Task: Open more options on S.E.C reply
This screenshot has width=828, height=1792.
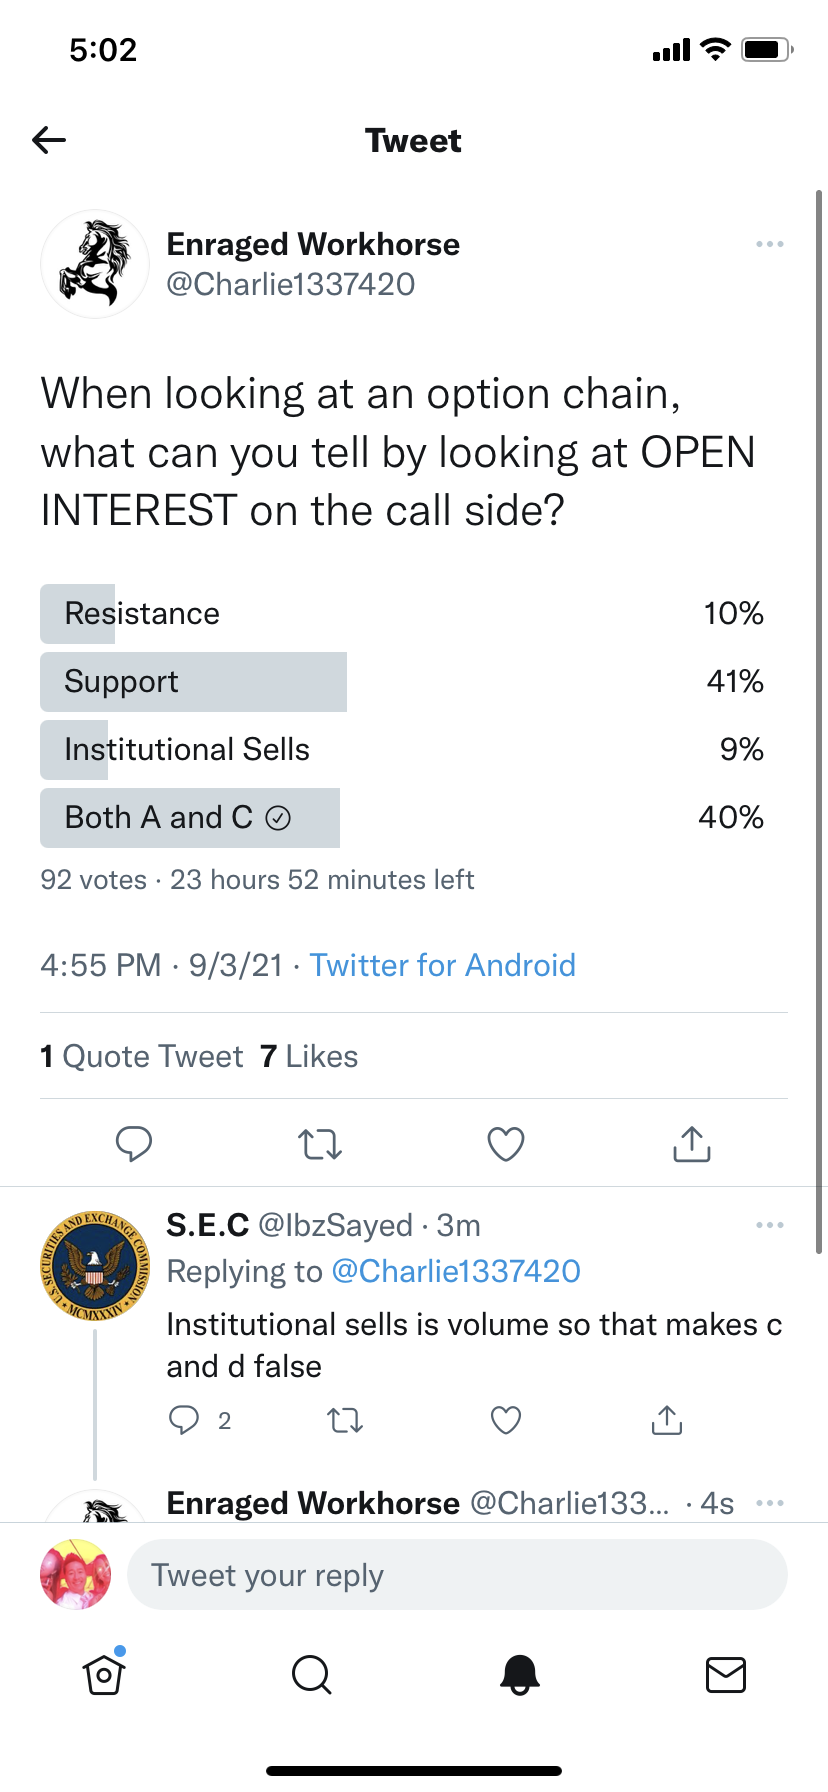Action: [x=770, y=1225]
